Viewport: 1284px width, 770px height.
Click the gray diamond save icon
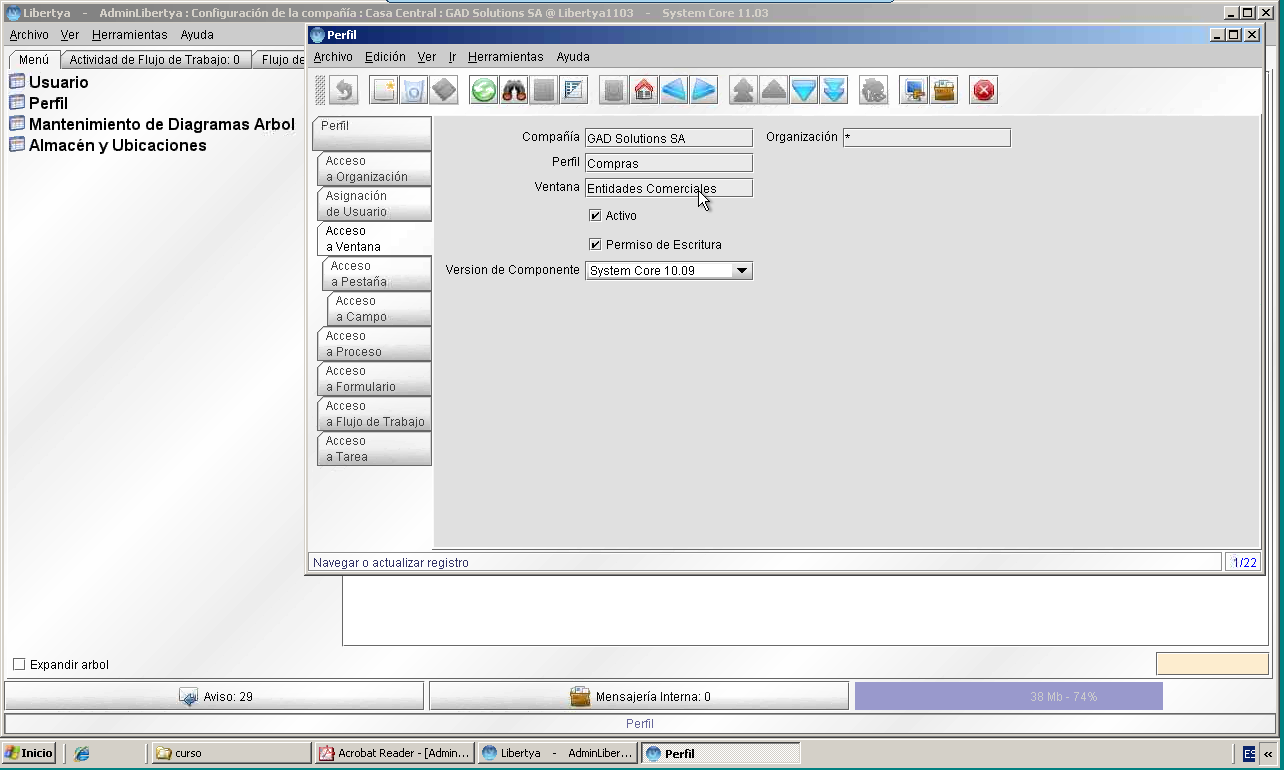click(x=444, y=90)
